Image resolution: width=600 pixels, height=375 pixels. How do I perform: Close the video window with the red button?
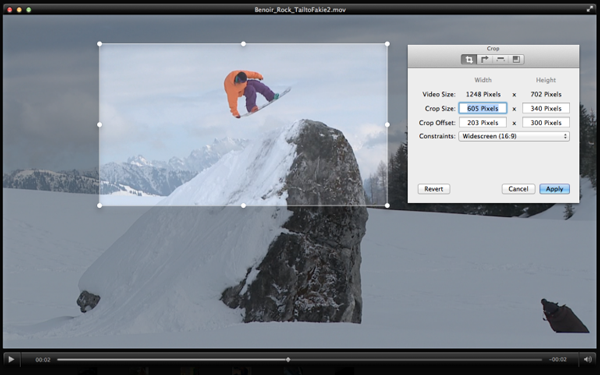(10, 10)
